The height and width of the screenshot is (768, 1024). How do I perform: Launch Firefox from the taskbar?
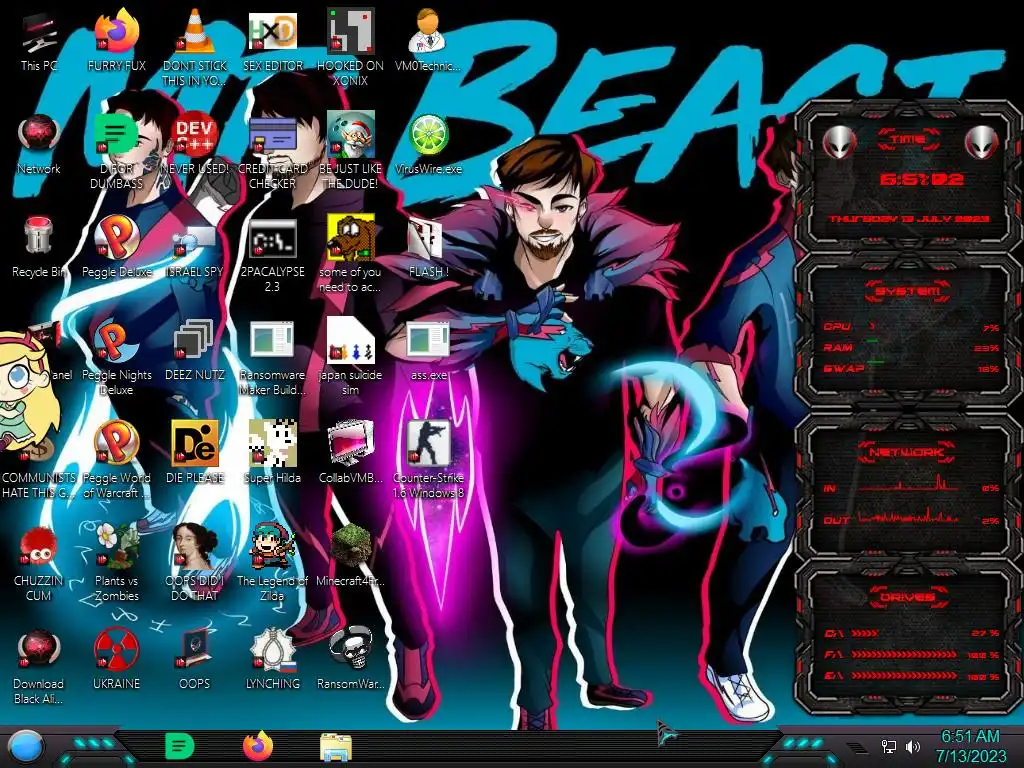(258, 746)
